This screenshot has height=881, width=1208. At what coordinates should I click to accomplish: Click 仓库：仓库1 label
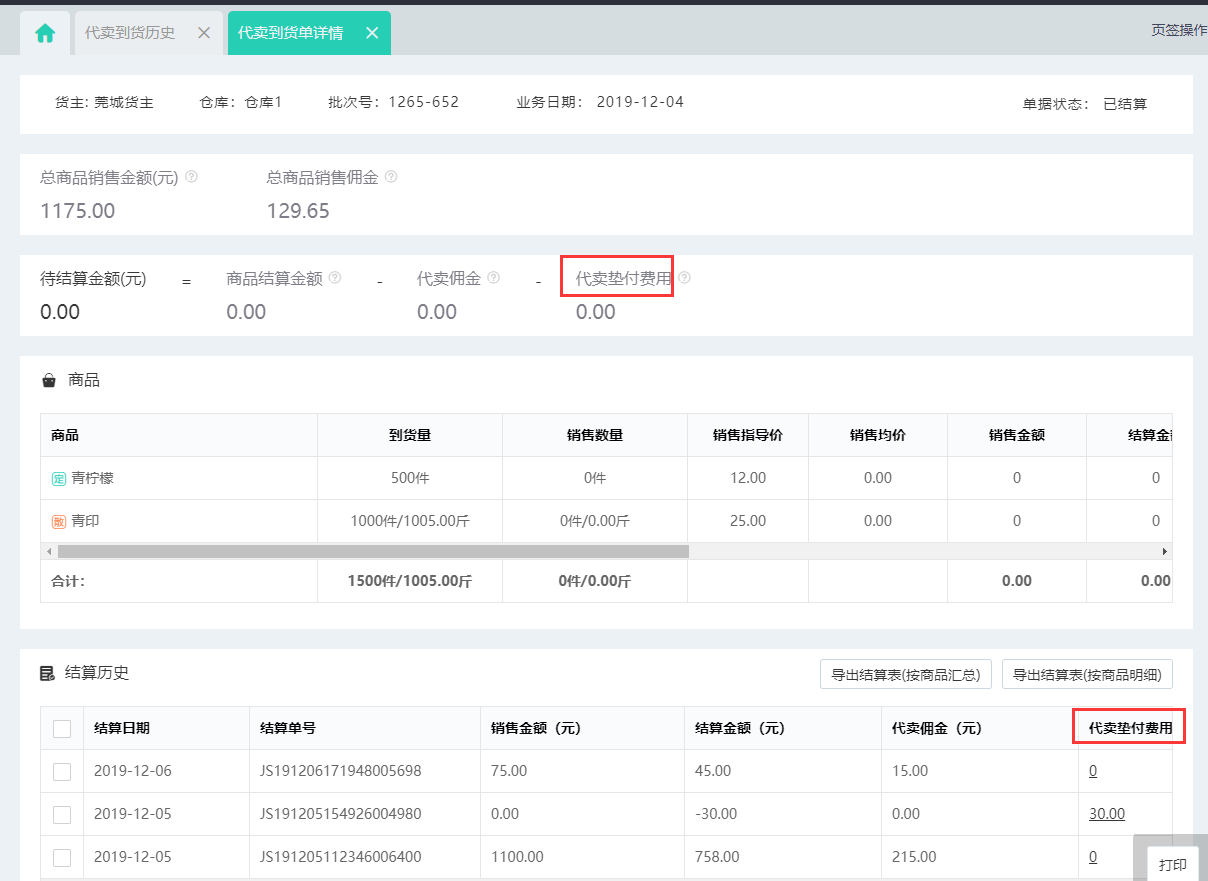tap(241, 102)
